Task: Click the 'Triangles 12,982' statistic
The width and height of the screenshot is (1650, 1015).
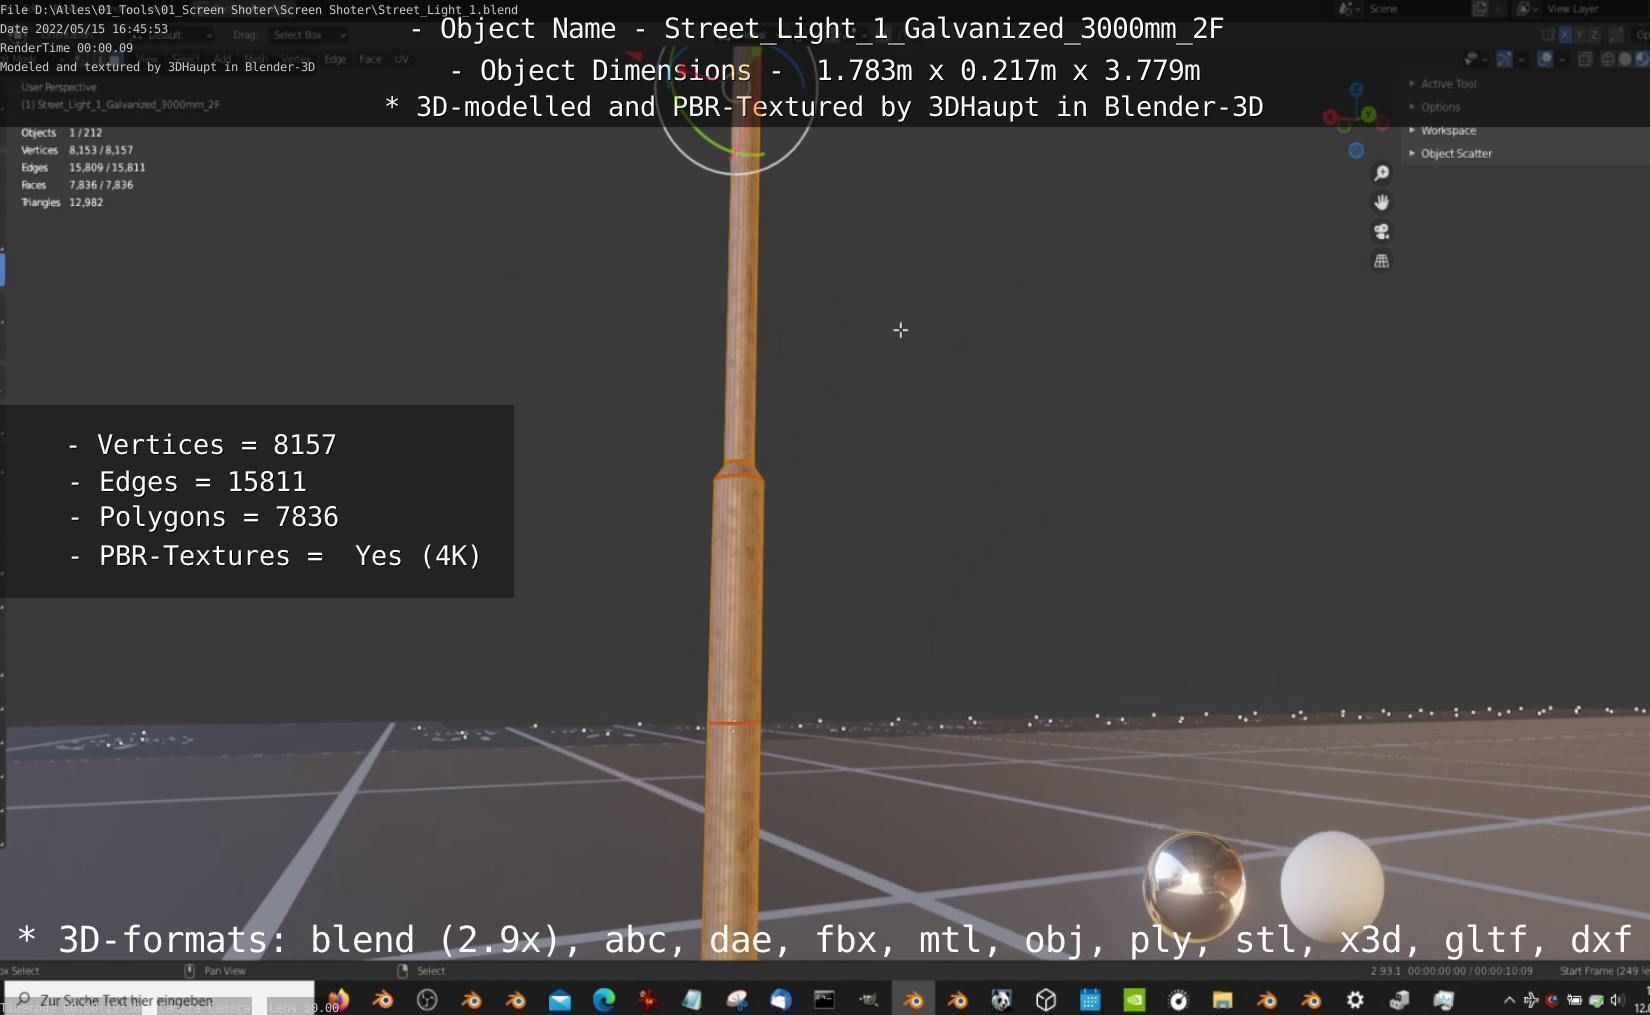Action: click(62, 202)
